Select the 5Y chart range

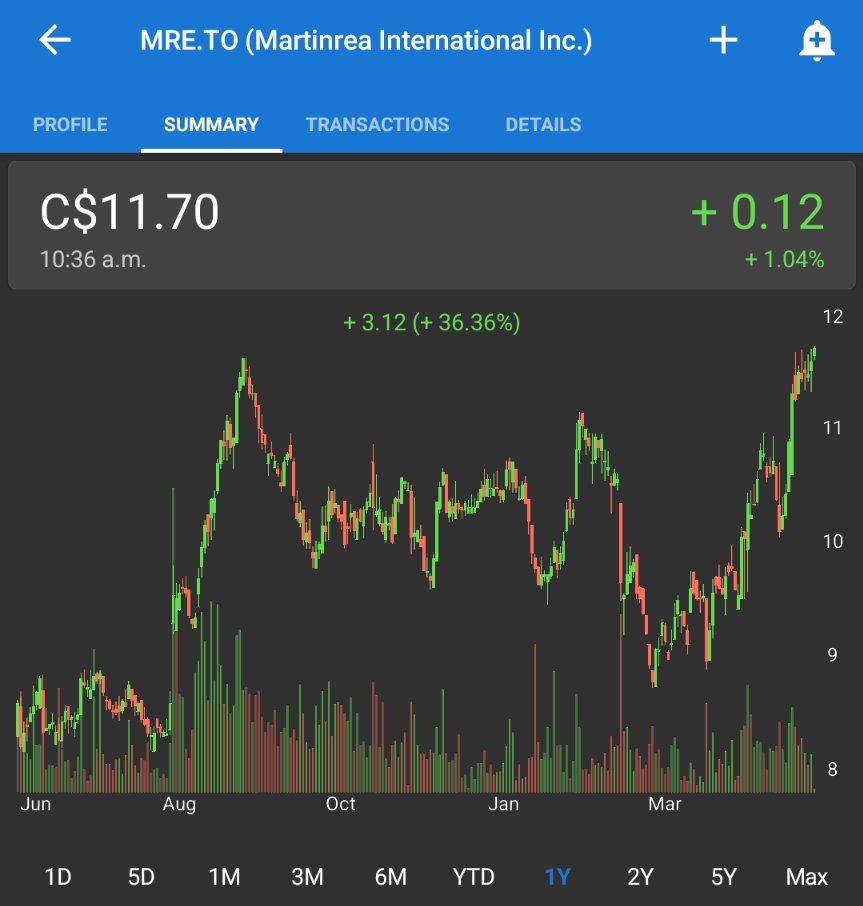(x=723, y=877)
